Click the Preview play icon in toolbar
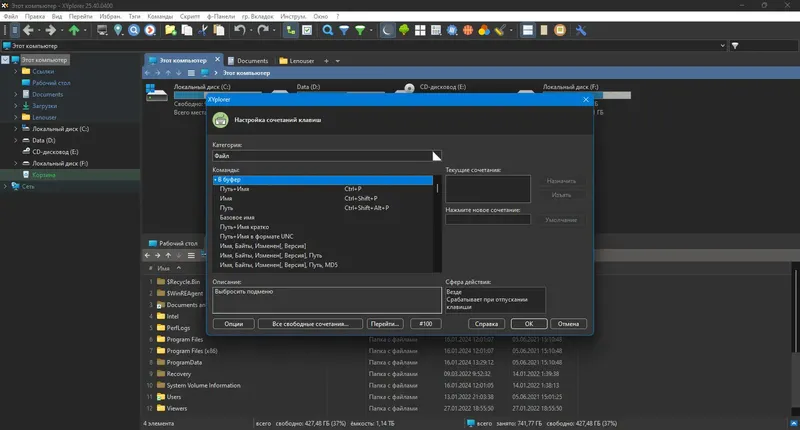This screenshot has width=800, height=430. [150, 31]
